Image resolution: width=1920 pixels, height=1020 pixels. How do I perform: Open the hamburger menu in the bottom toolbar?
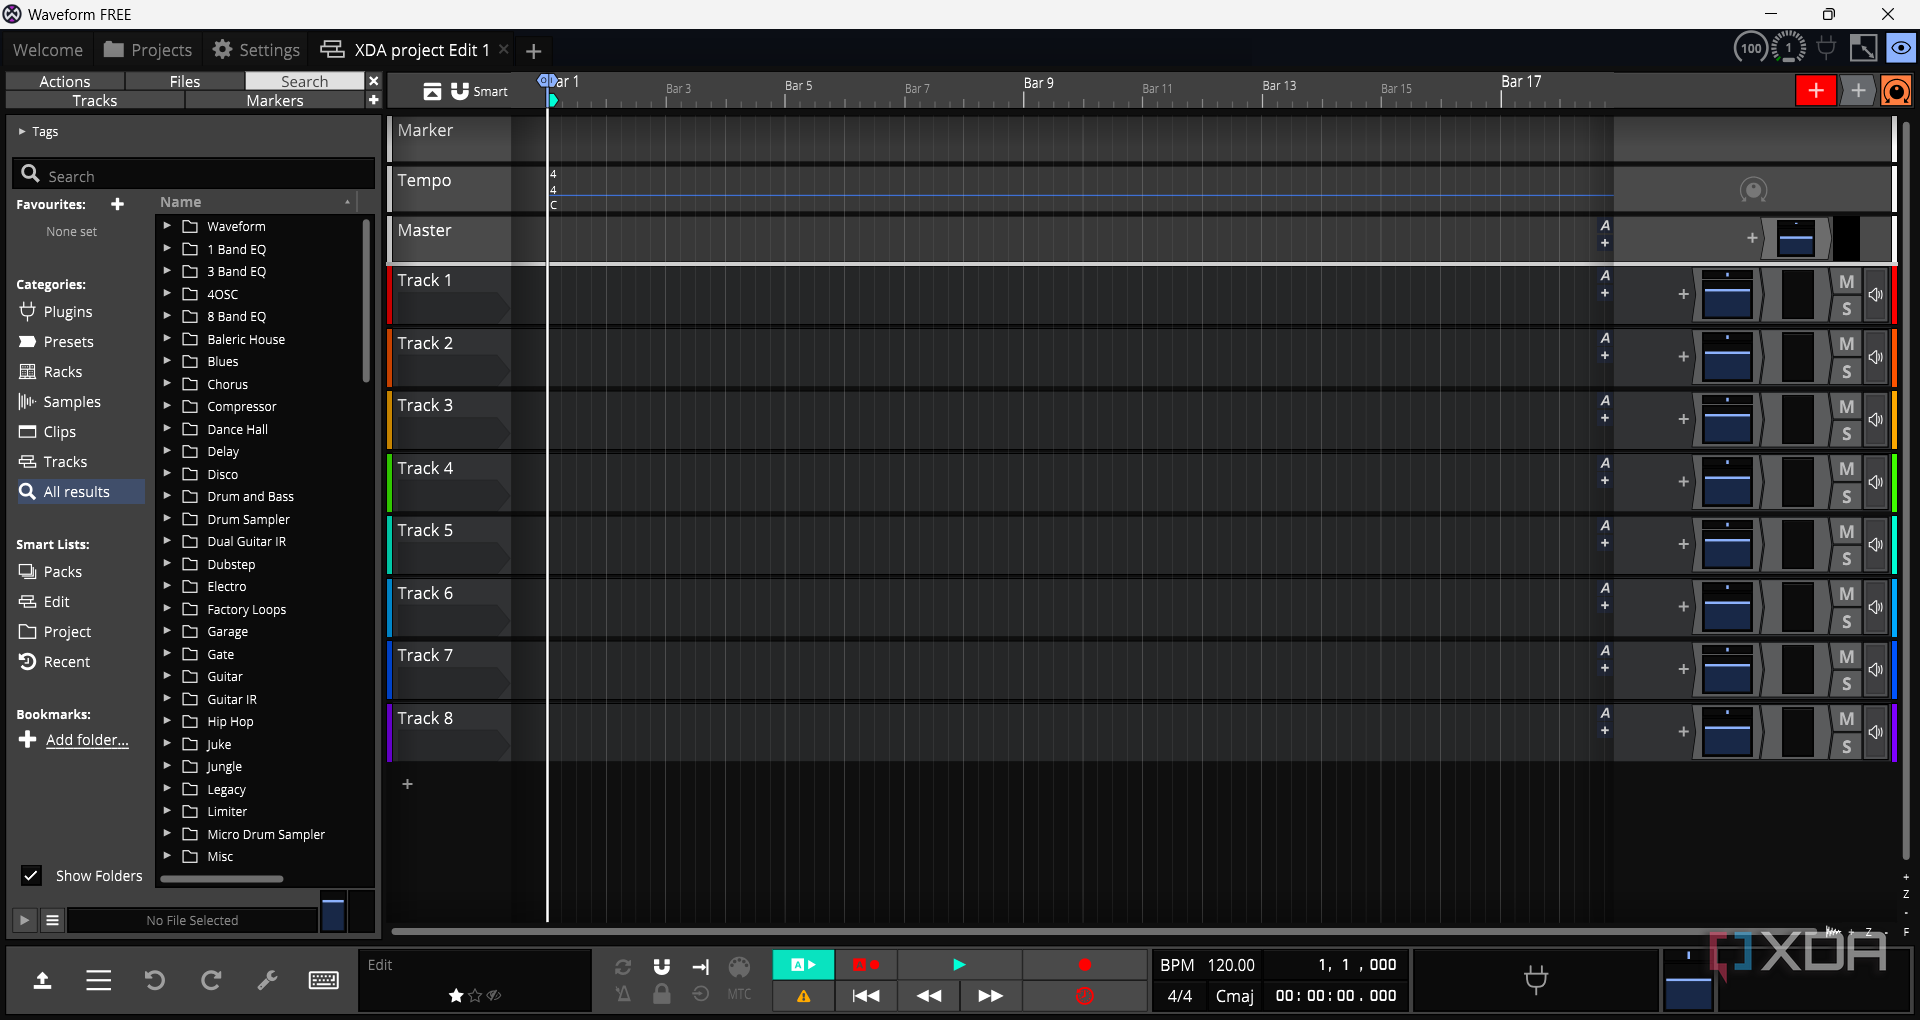click(98, 980)
